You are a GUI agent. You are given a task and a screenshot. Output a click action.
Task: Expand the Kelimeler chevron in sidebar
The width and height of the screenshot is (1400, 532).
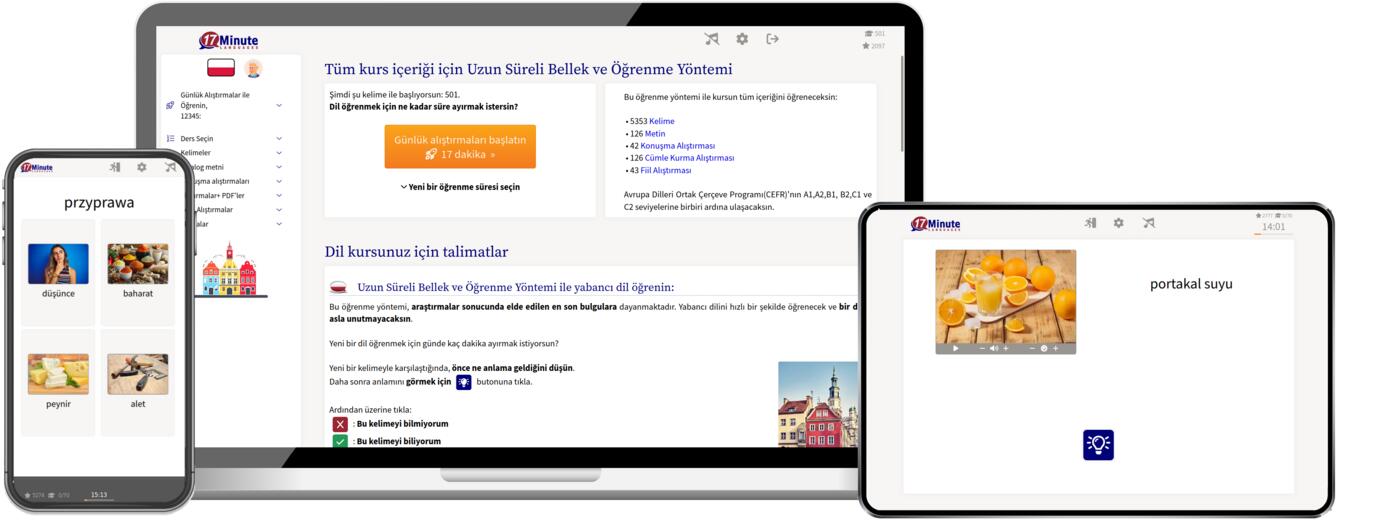[x=279, y=153]
